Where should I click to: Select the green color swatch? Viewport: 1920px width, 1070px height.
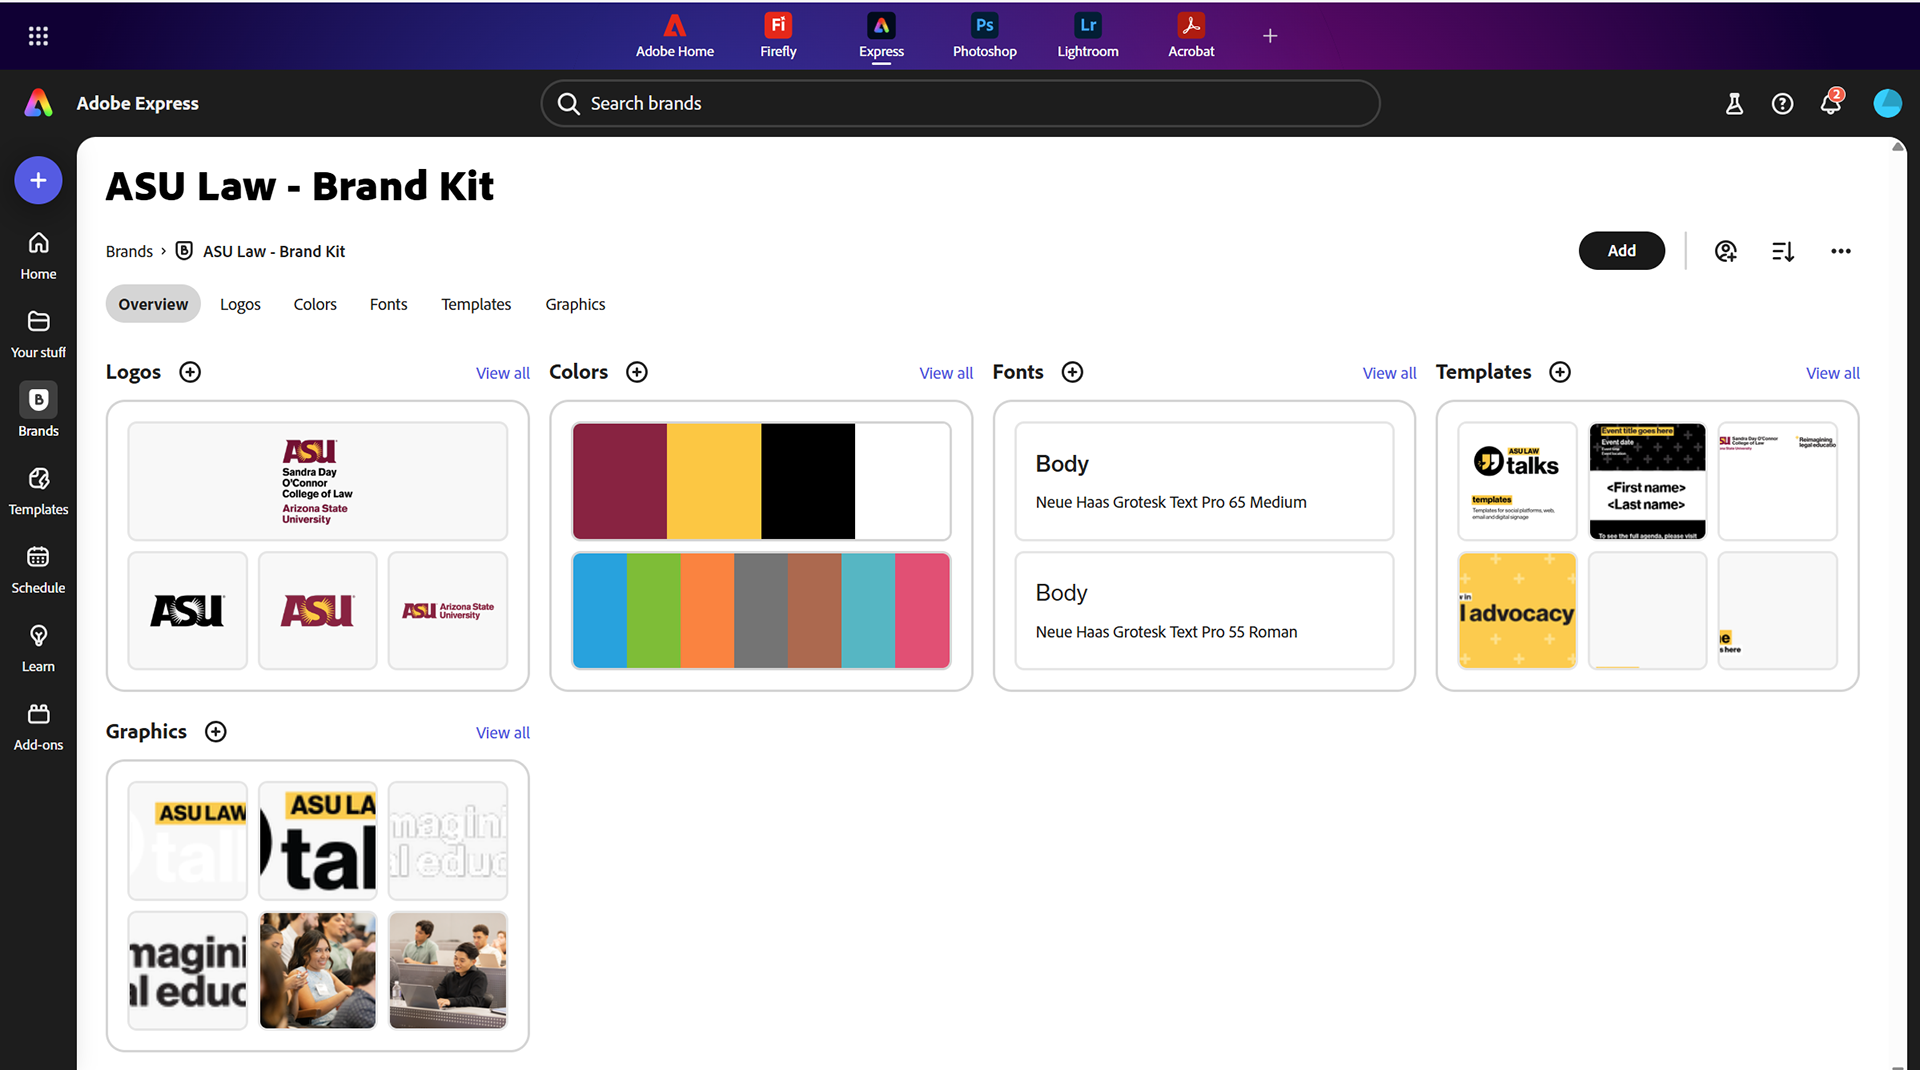pyautogui.click(x=654, y=610)
